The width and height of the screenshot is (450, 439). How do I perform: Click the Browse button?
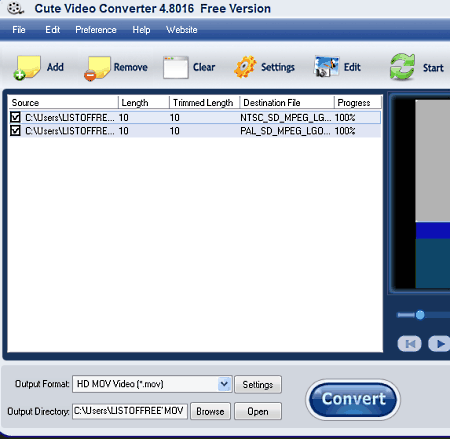pos(210,411)
